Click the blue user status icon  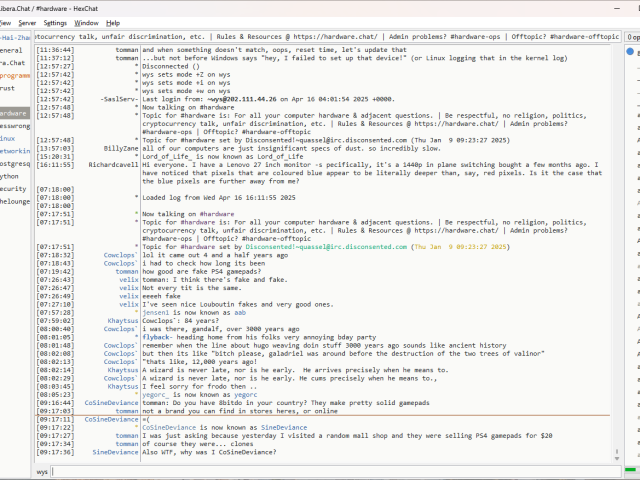pyautogui.click(x=630, y=51)
